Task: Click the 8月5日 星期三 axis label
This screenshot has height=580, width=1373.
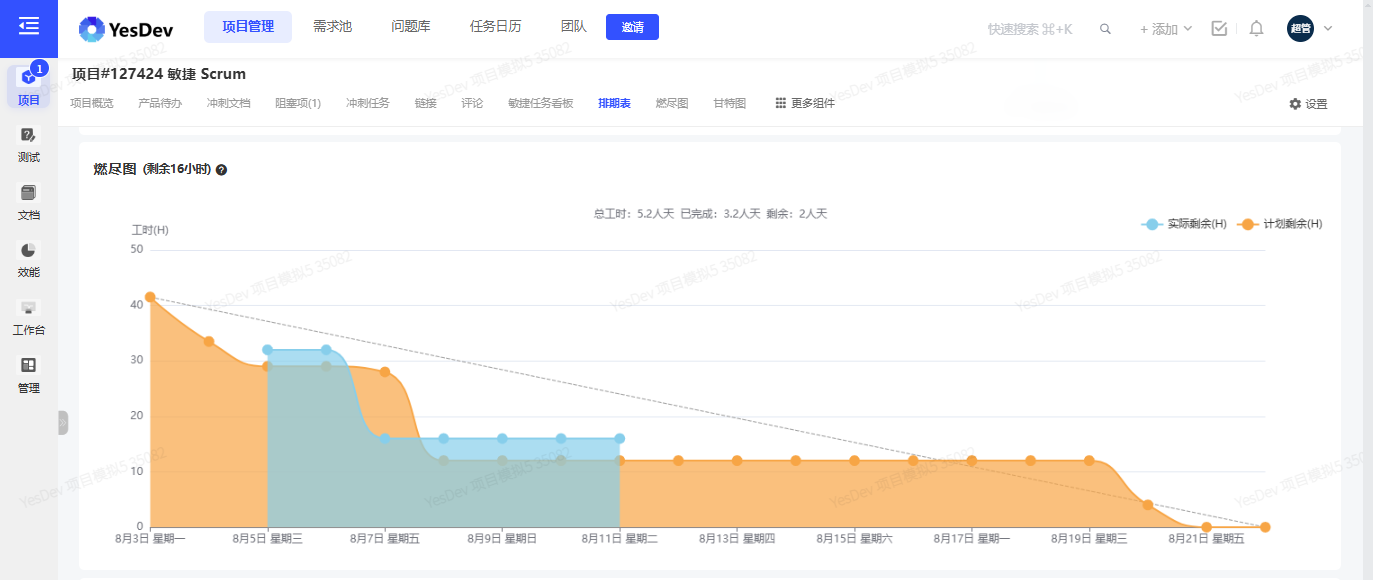Action: [x=267, y=539]
